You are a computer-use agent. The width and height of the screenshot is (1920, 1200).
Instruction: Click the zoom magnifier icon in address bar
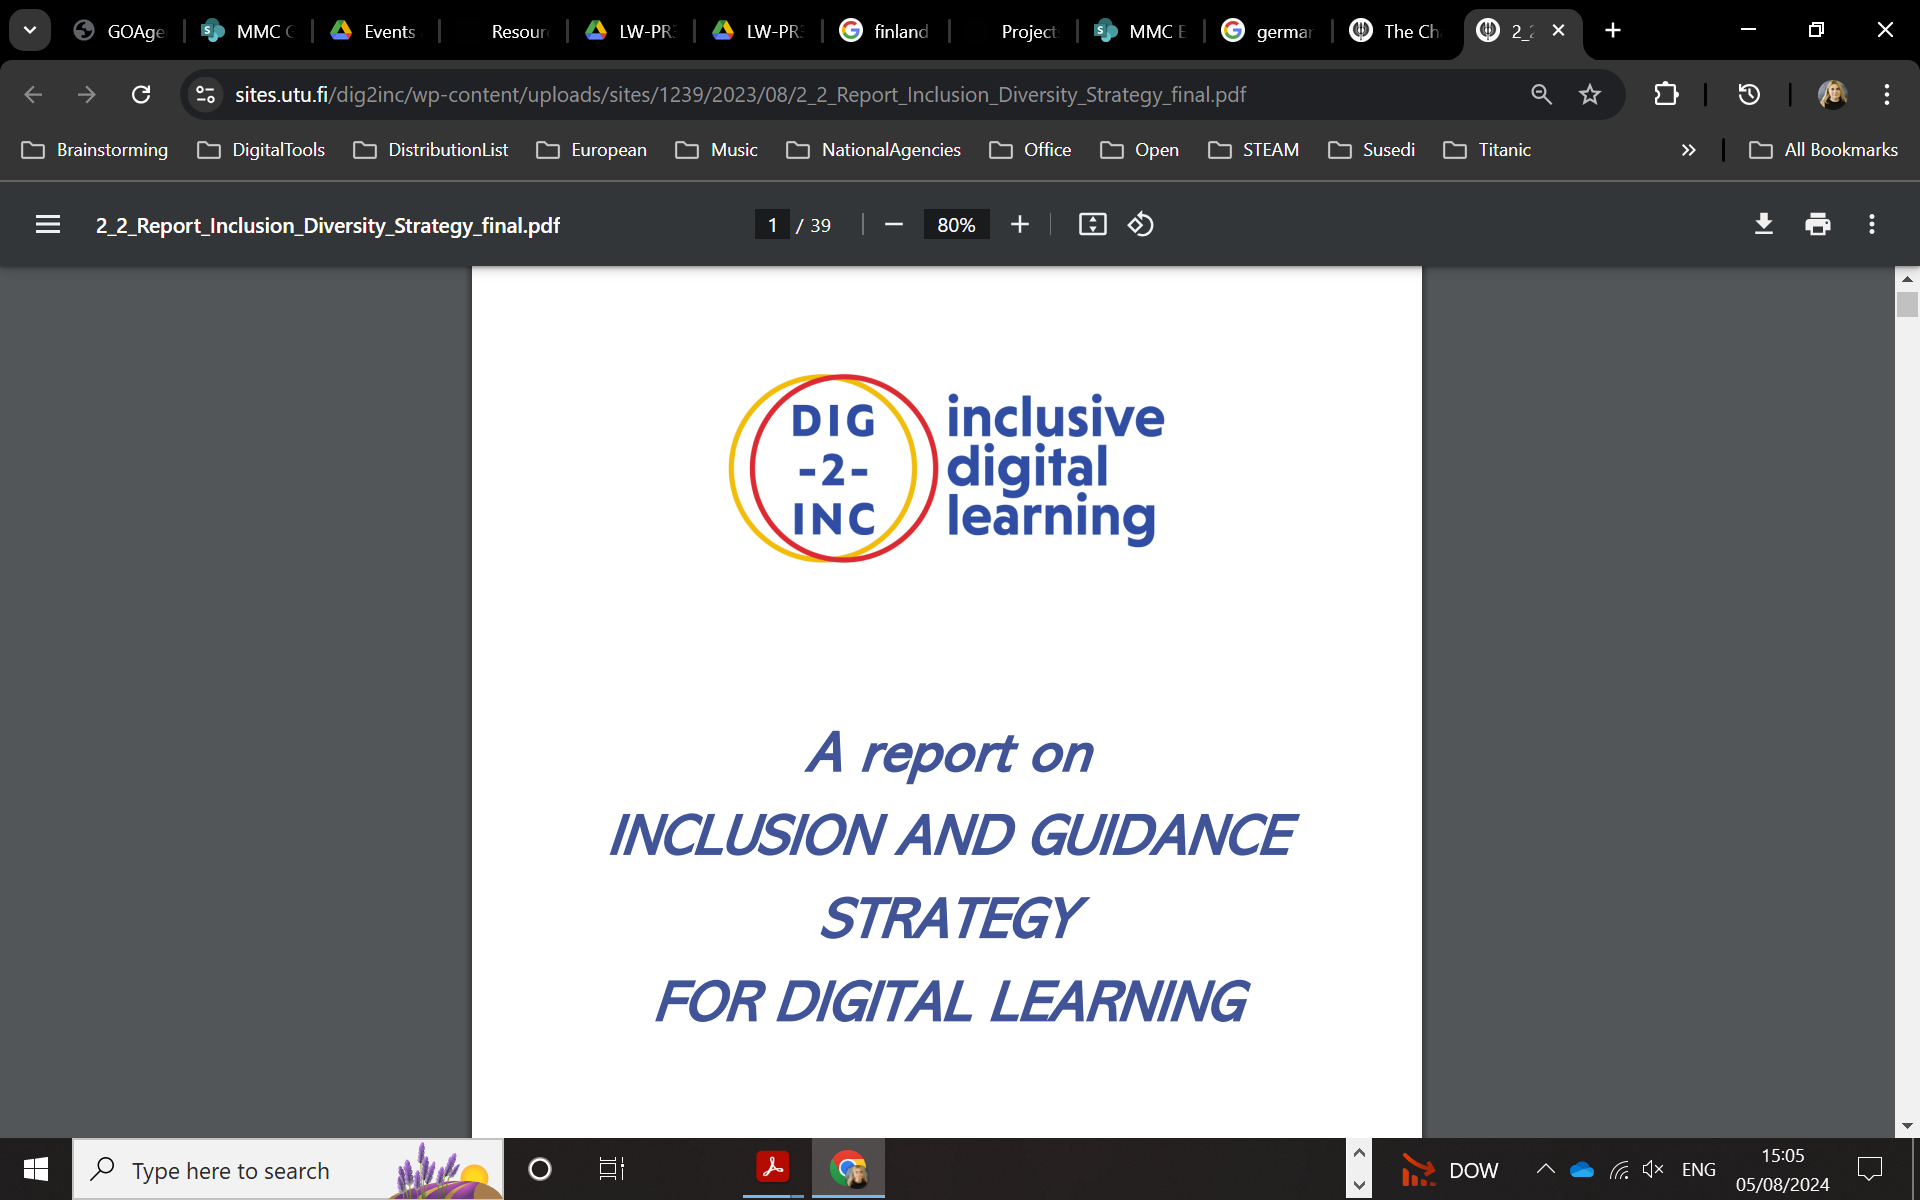tap(1541, 94)
